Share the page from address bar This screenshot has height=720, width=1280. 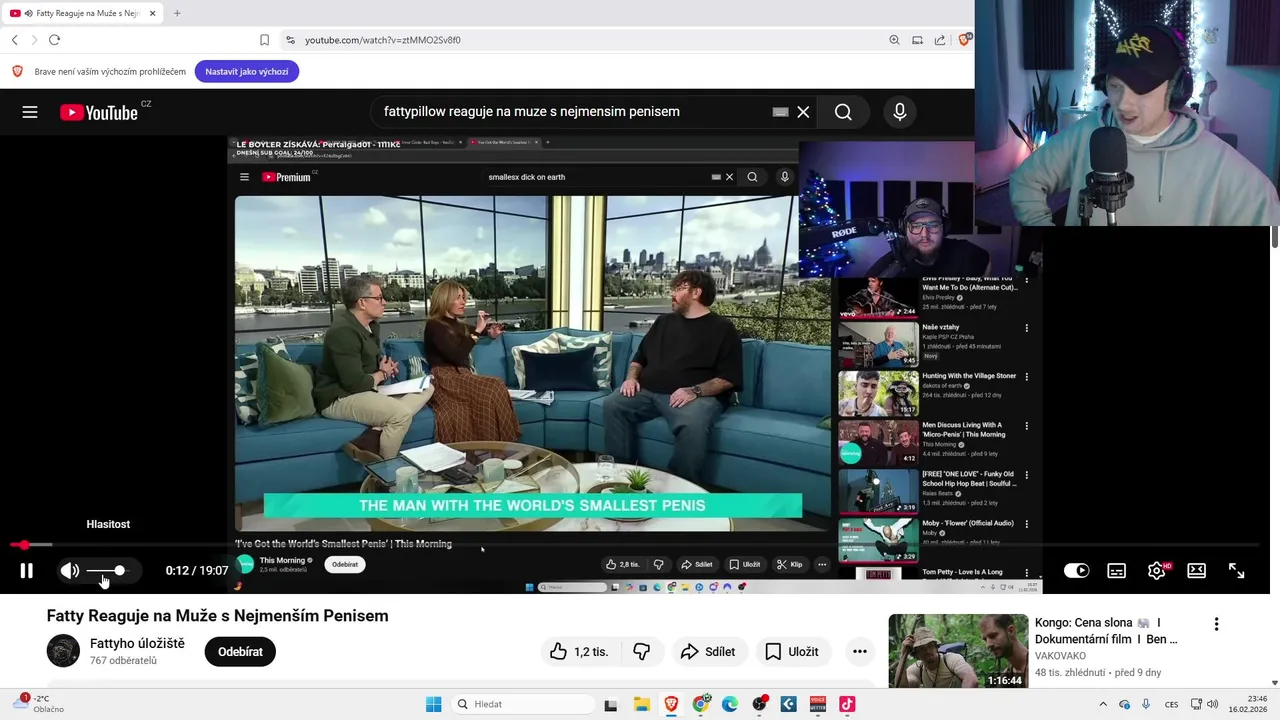(940, 40)
